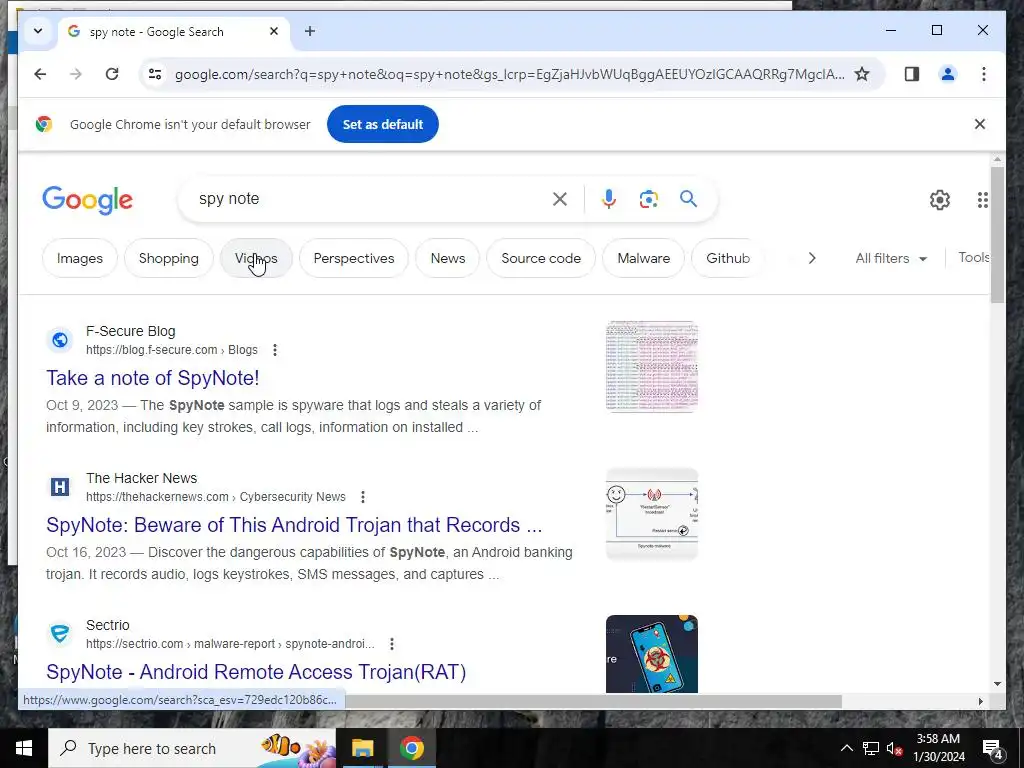
Task: Open the Windows Start menu
Action: (x=24, y=748)
